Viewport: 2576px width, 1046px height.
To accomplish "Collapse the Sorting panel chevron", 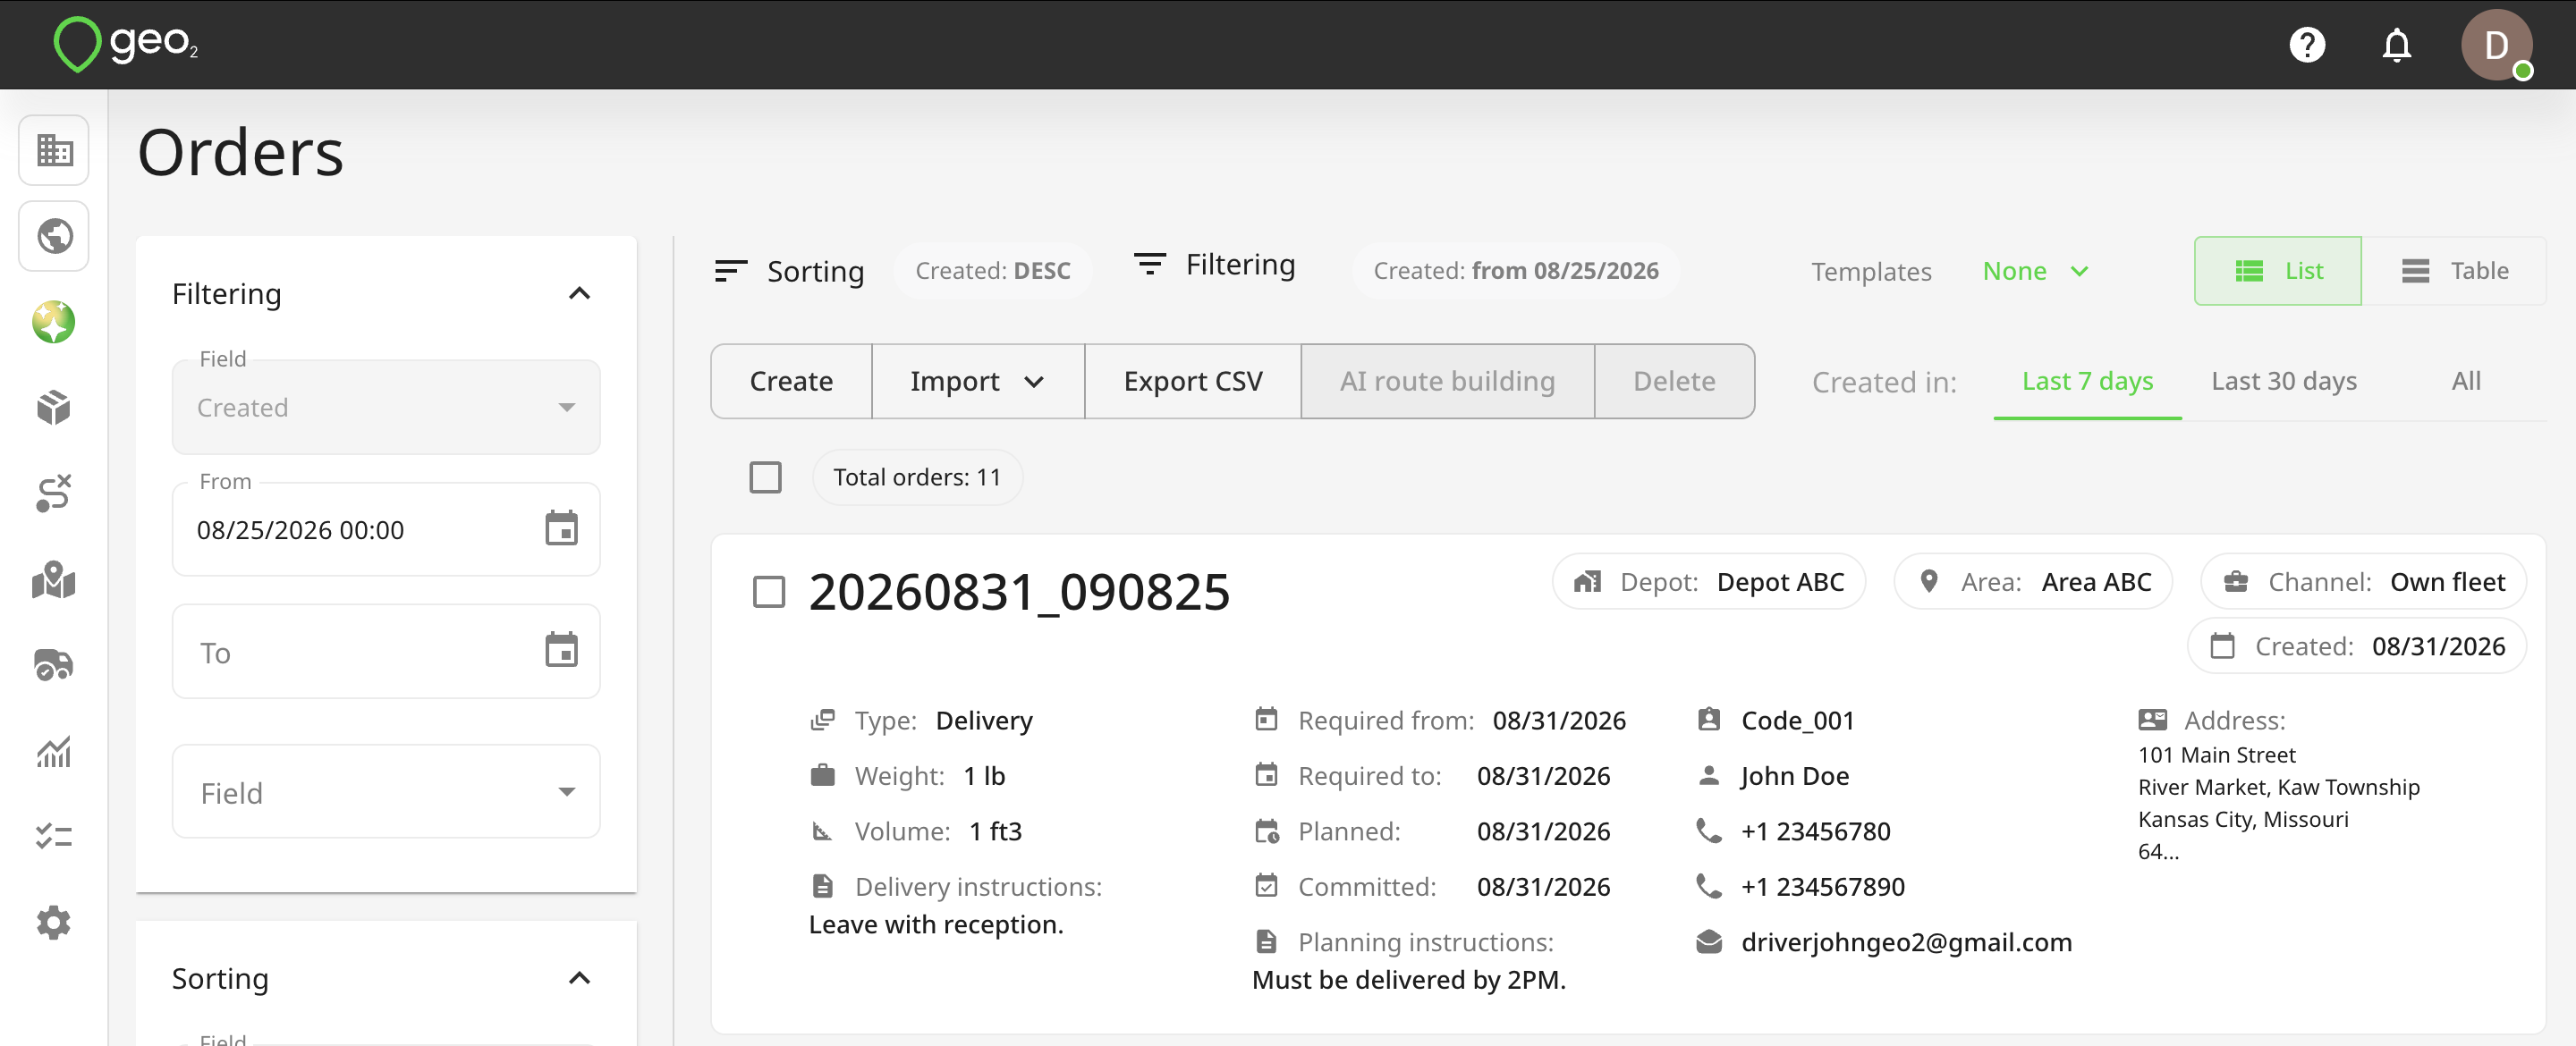I will [579, 978].
